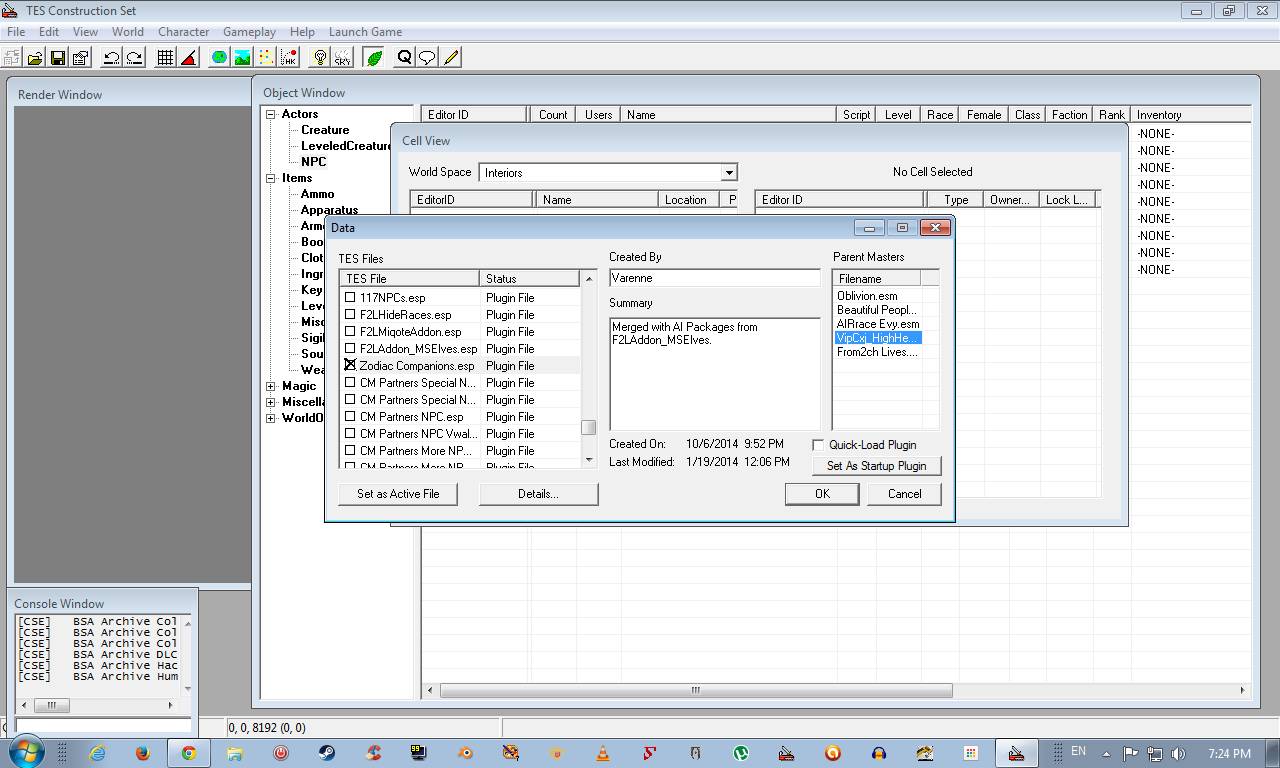1280x768 pixels.
Task: Check the F2LAddon_MSElves.esp plugin checkbox
Action: [350, 348]
